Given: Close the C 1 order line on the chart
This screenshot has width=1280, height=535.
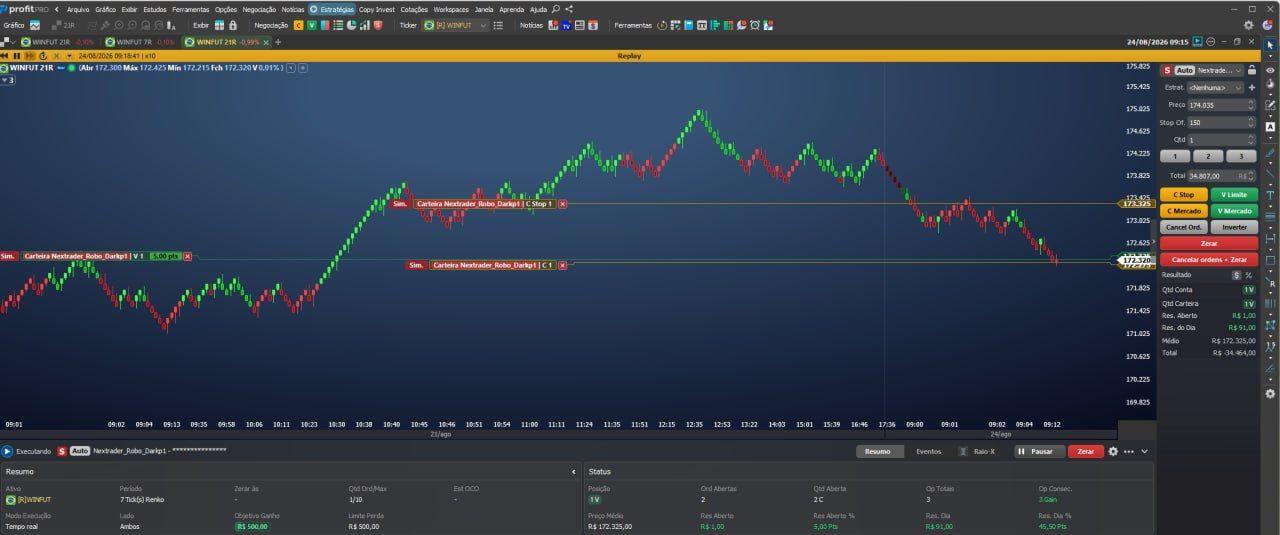Looking at the screenshot, I should pyautogui.click(x=562, y=265).
